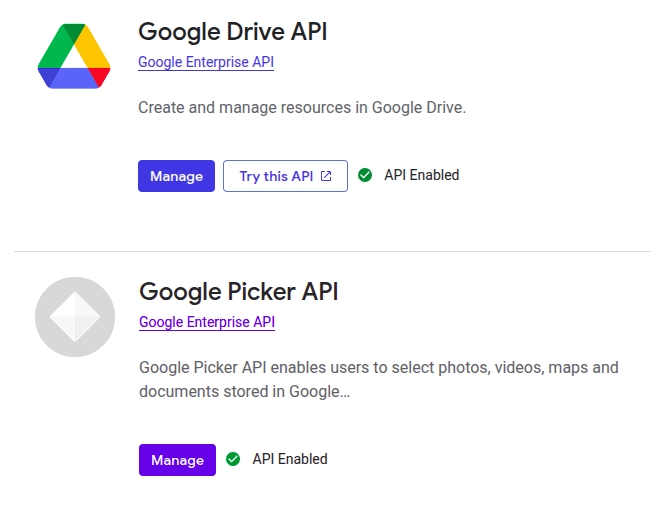667x510 pixels.
Task: Click the ellipsis ending the Picker description
Action: point(345,392)
